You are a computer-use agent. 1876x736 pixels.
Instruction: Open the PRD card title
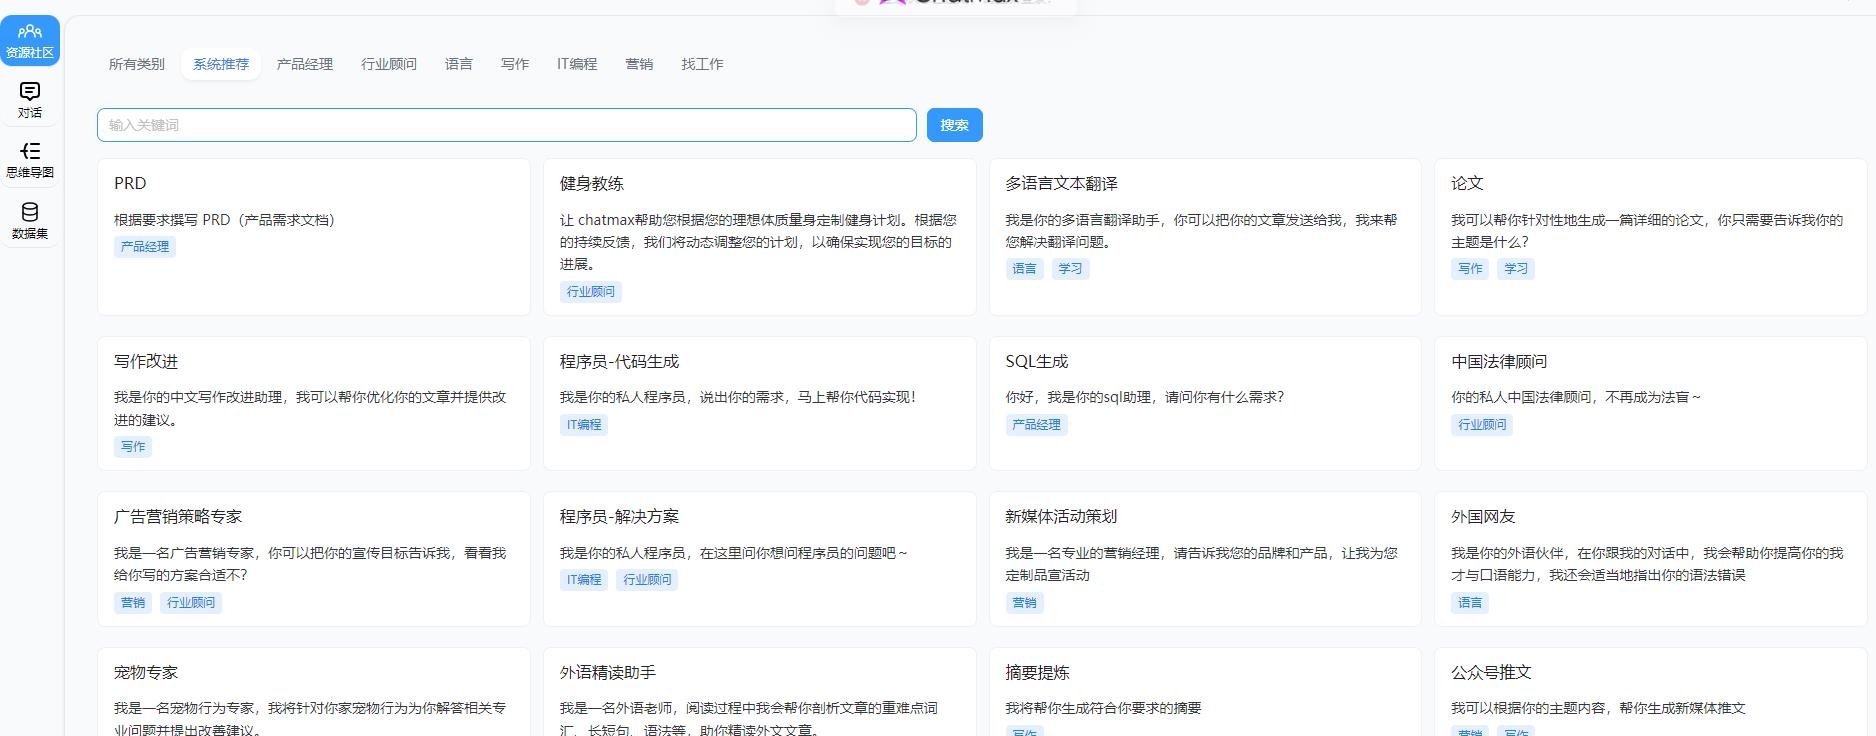(130, 183)
